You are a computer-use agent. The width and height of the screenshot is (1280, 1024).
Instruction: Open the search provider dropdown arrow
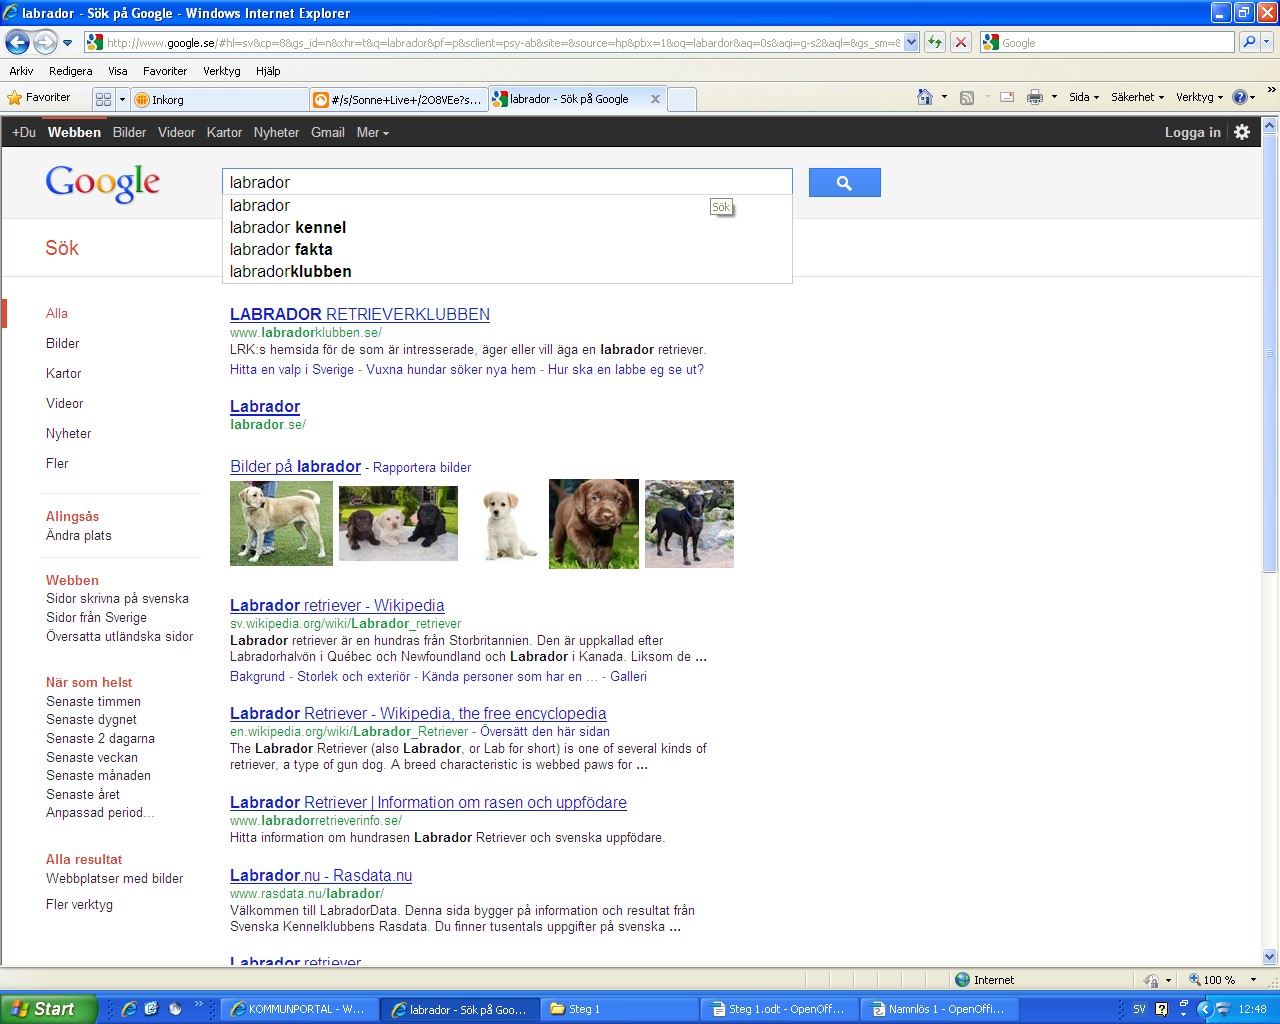click(x=1267, y=42)
